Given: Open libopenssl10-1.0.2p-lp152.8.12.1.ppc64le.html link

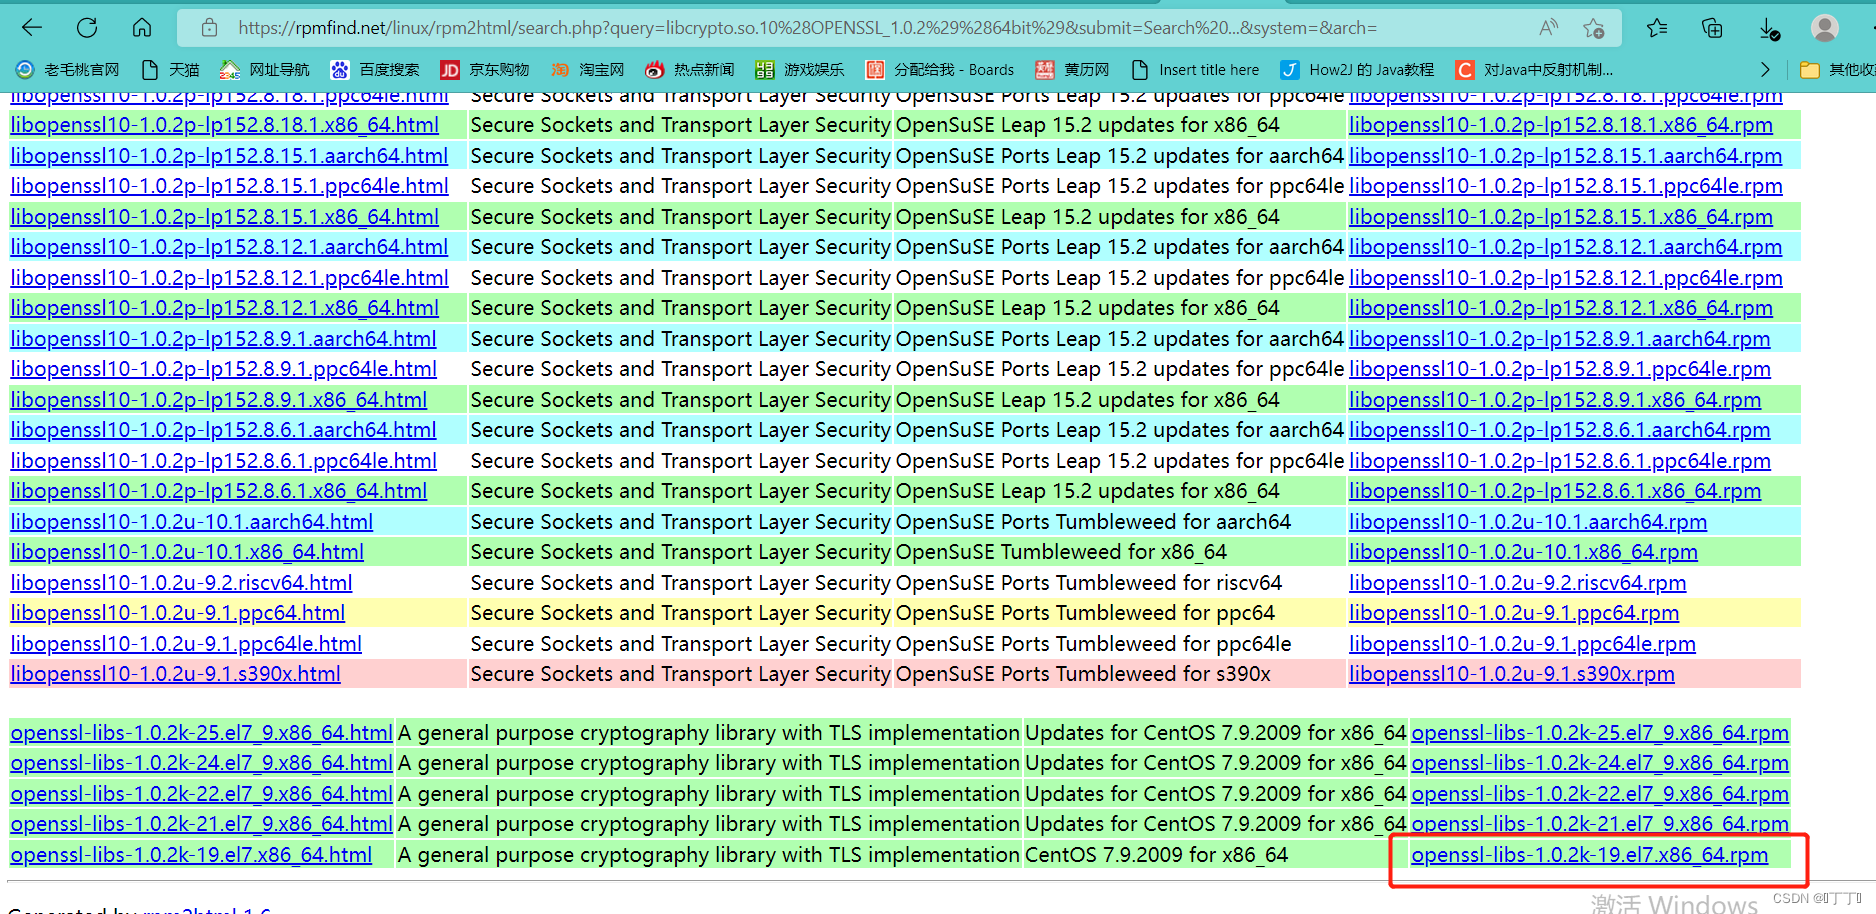Looking at the screenshot, I should pyautogui.click(x=229, y=278).
